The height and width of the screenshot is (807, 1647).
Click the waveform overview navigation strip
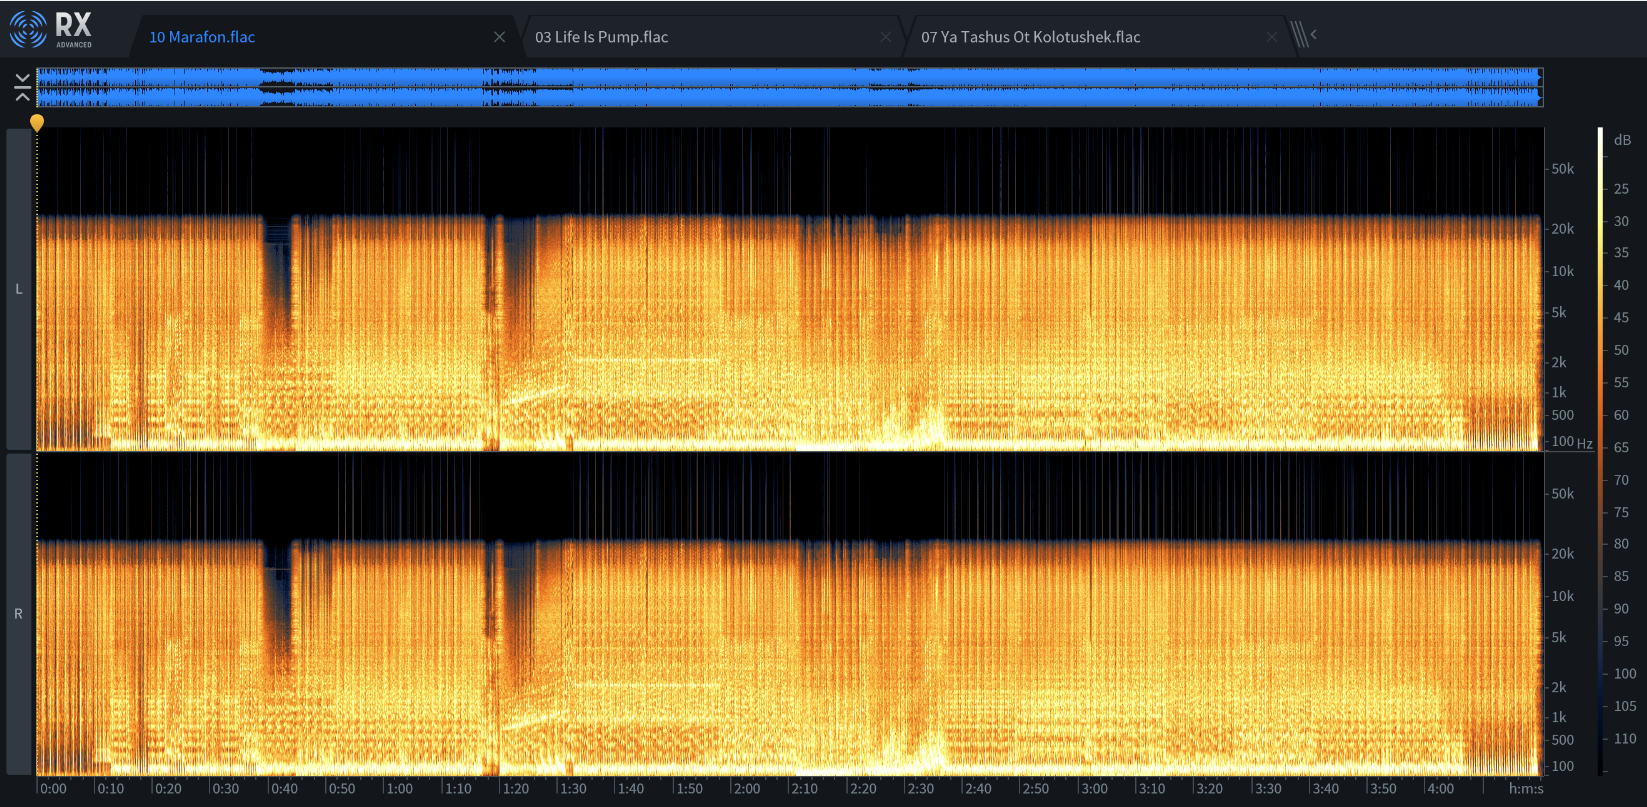click(x=790, y=87)
